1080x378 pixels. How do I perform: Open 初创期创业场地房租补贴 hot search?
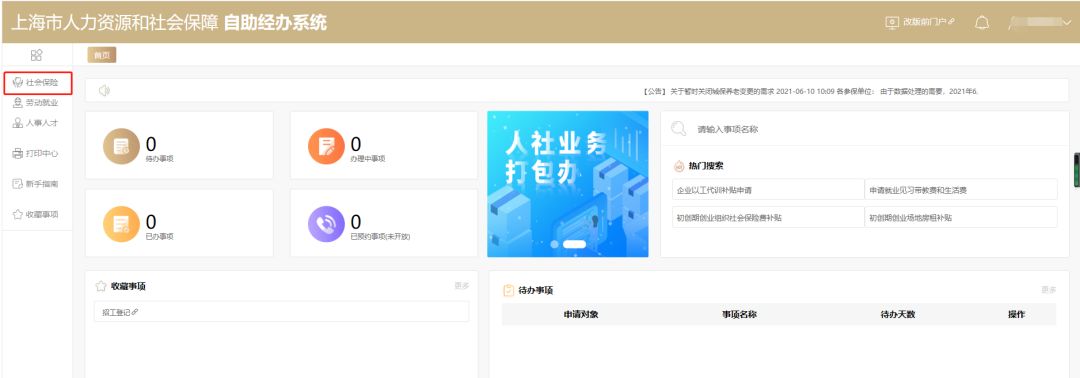tap(961, 217)
